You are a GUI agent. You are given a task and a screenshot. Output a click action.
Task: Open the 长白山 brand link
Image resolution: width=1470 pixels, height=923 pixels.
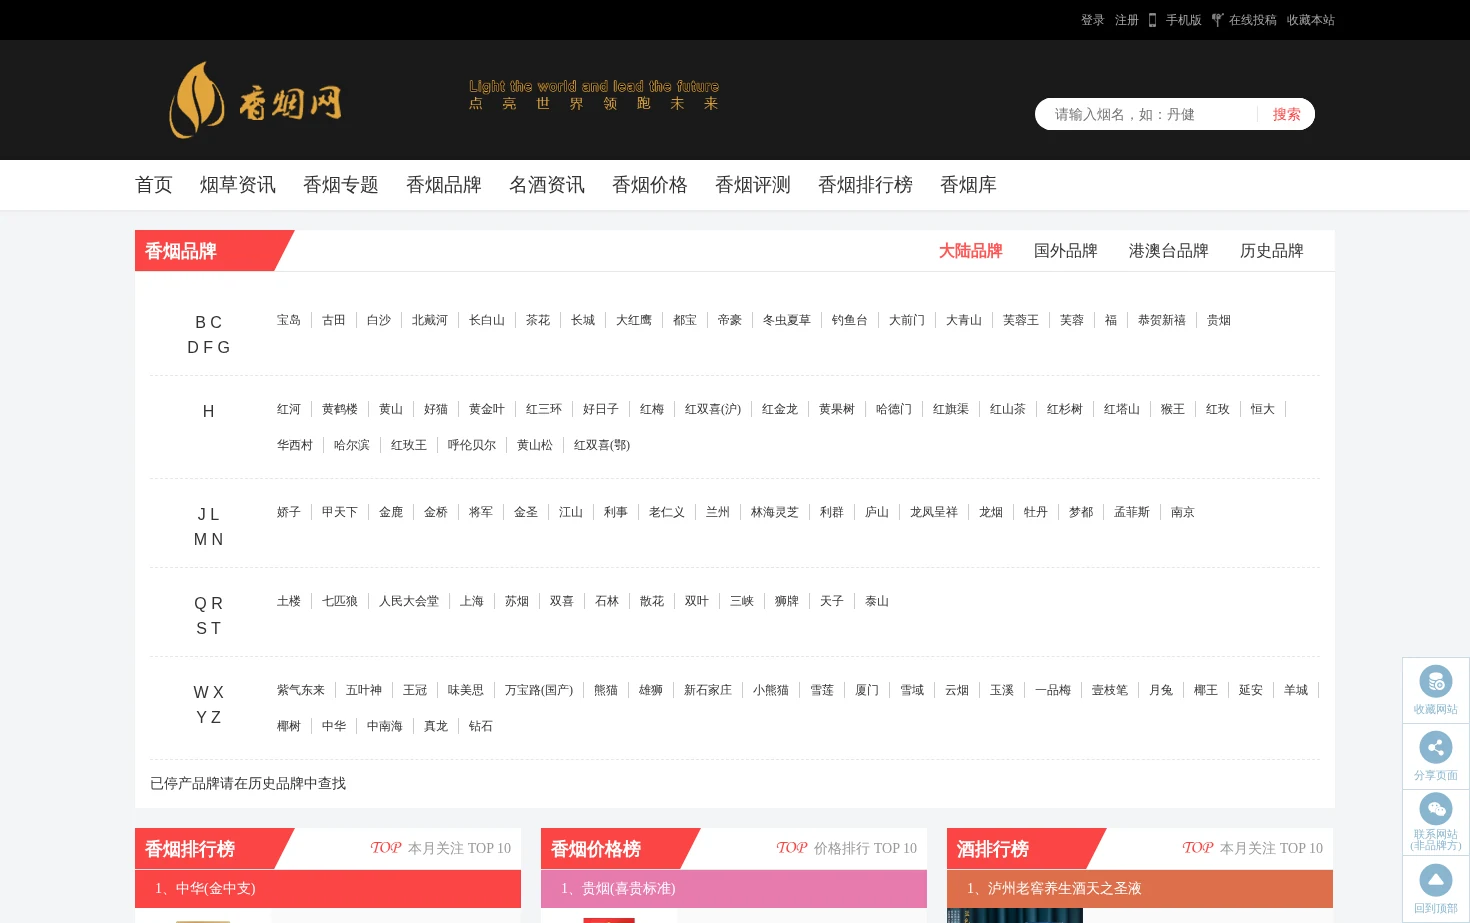tap(487, 320)
